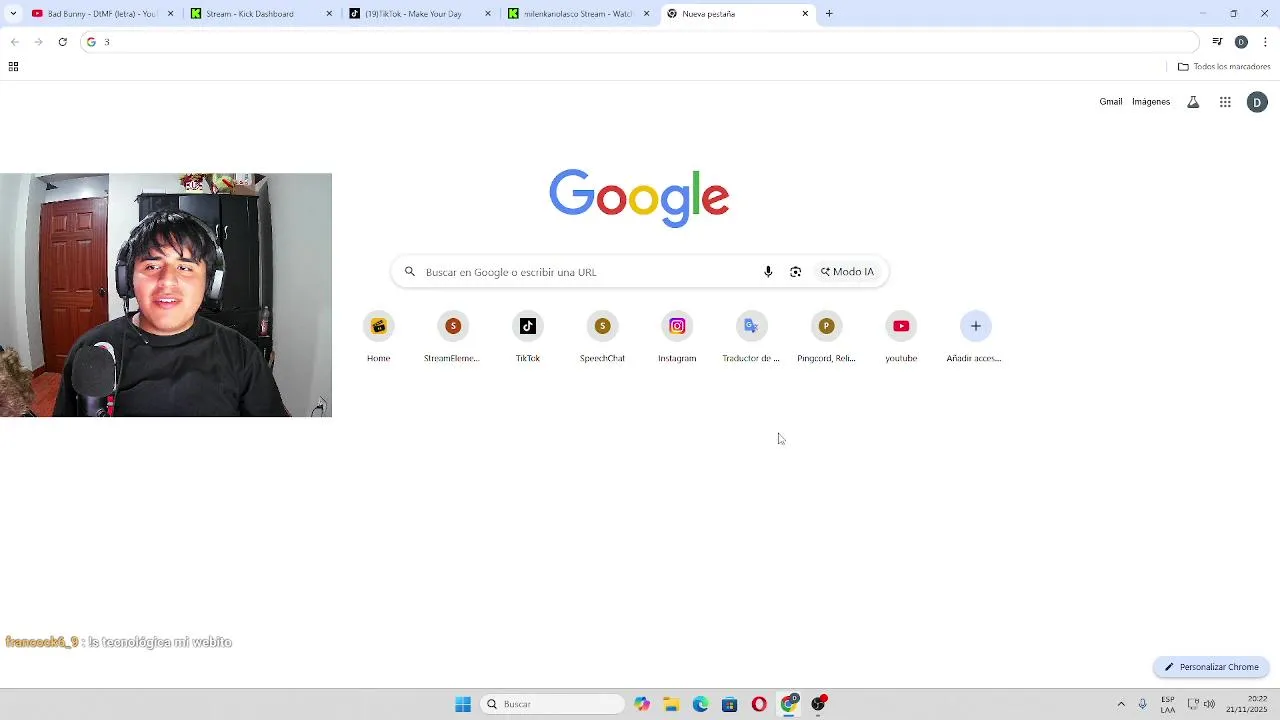Open the TikTok shortcut tile
The width and height of the screenshot is (1280, 720).
point(527,338)
